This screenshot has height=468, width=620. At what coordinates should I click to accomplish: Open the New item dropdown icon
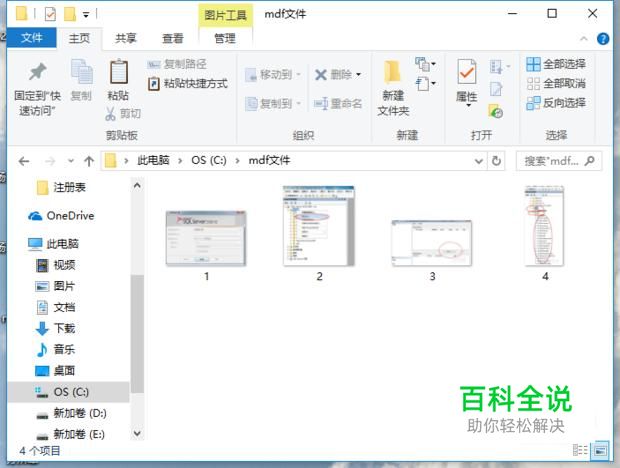(425, 64)
